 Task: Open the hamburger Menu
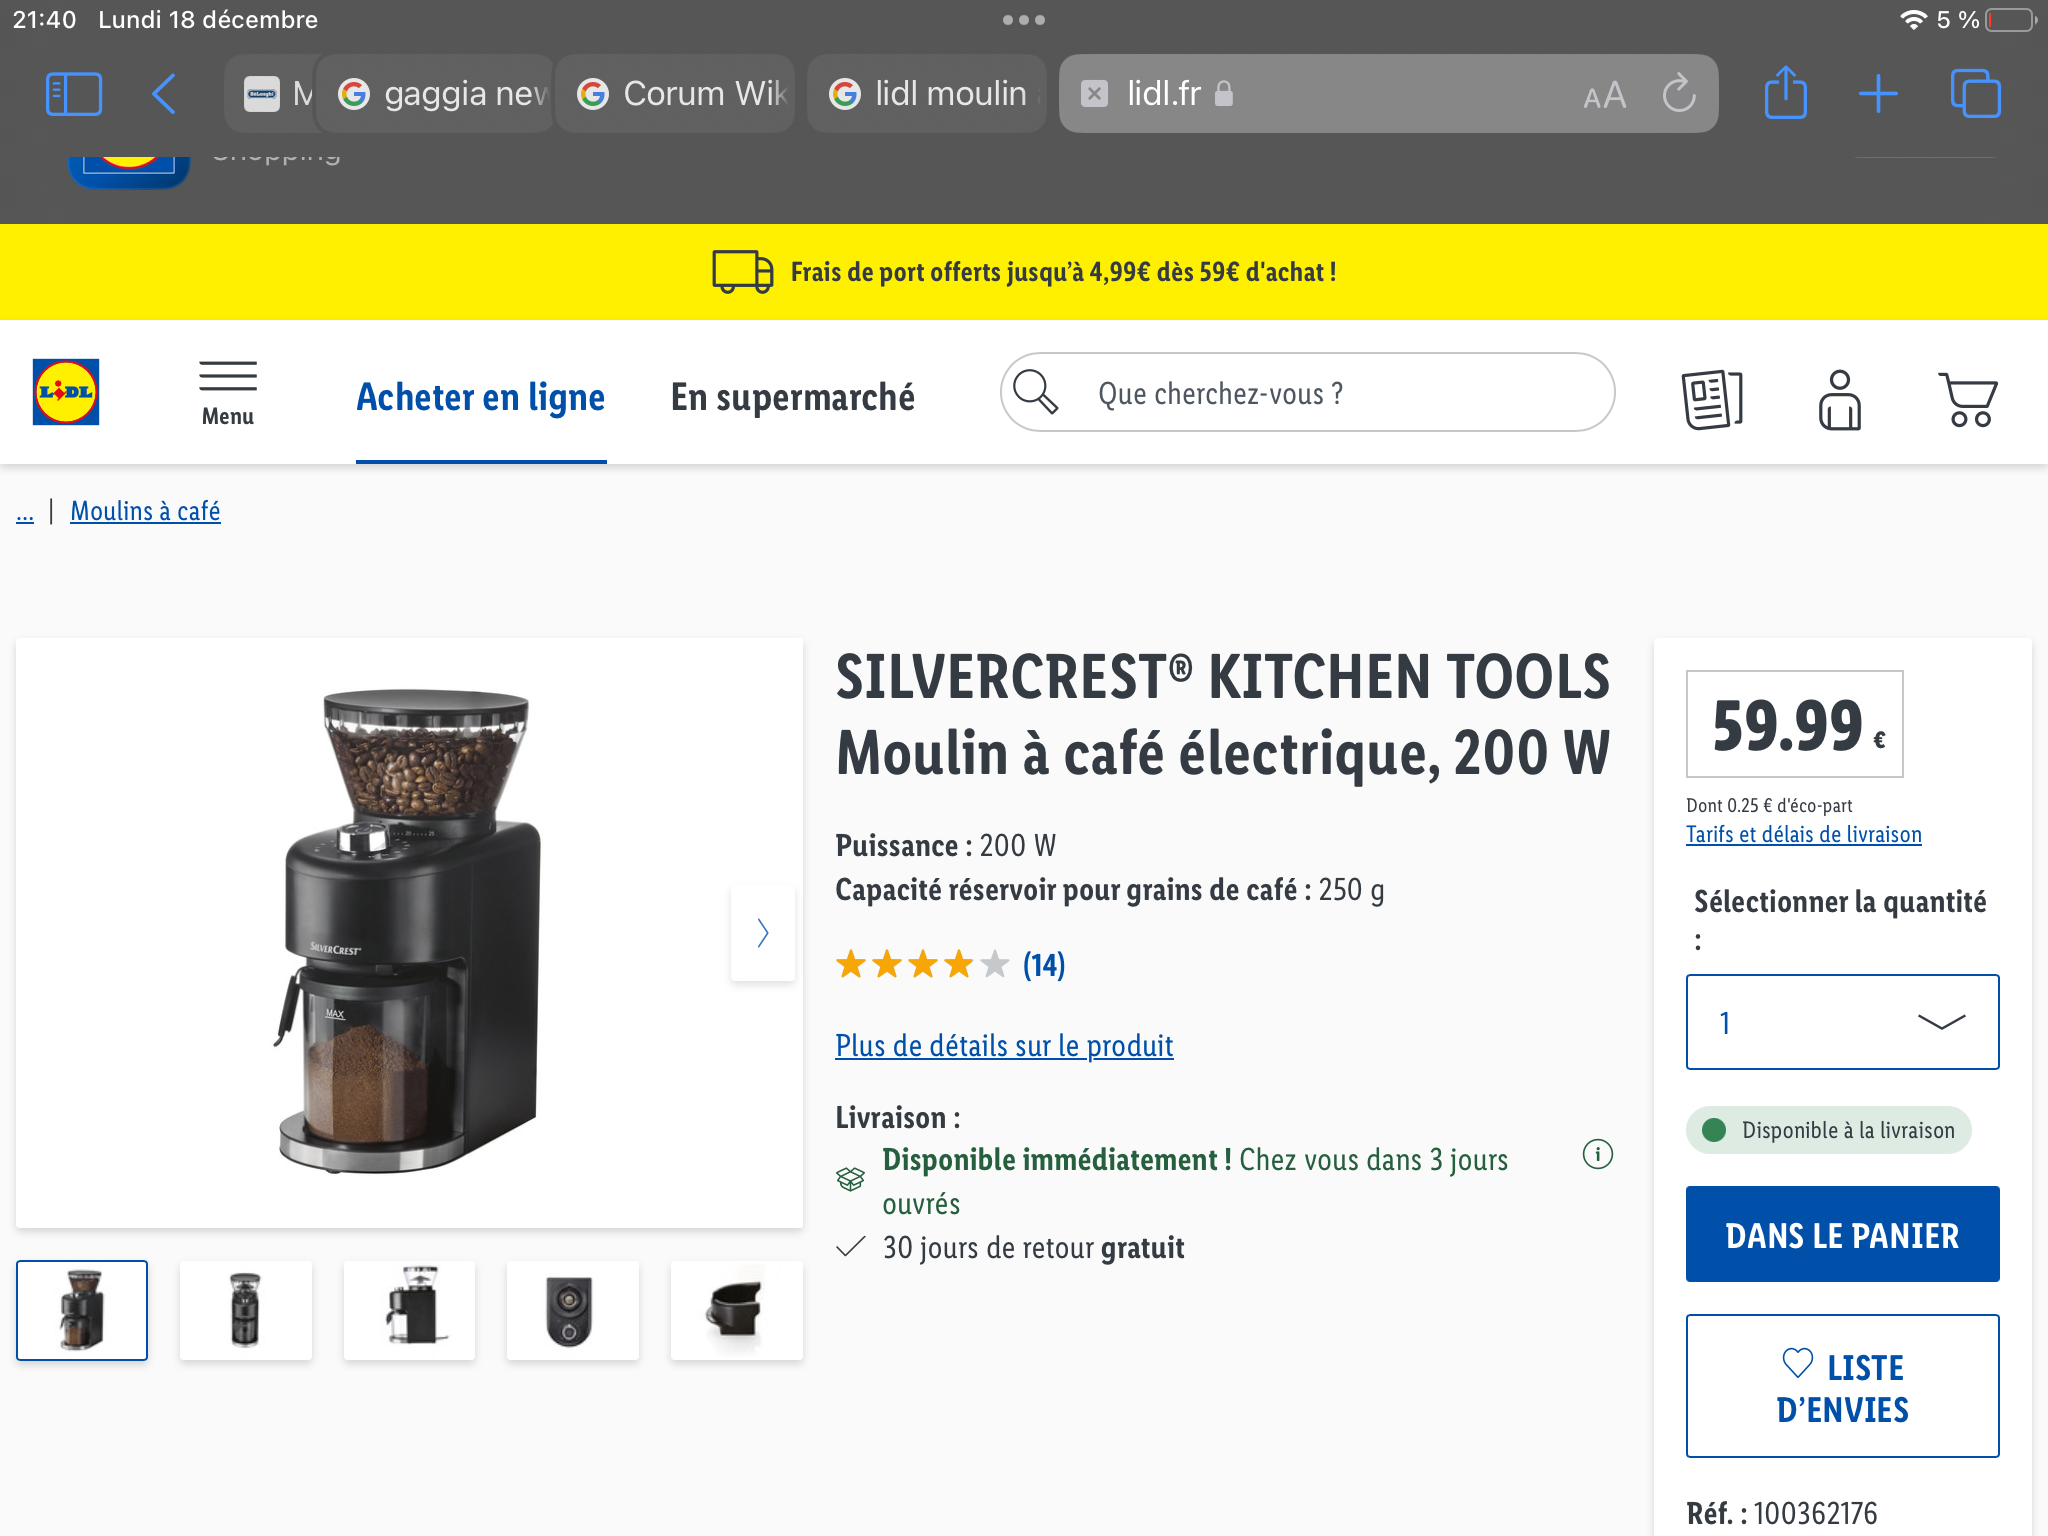pyautogui.click(x=228, y=393)
